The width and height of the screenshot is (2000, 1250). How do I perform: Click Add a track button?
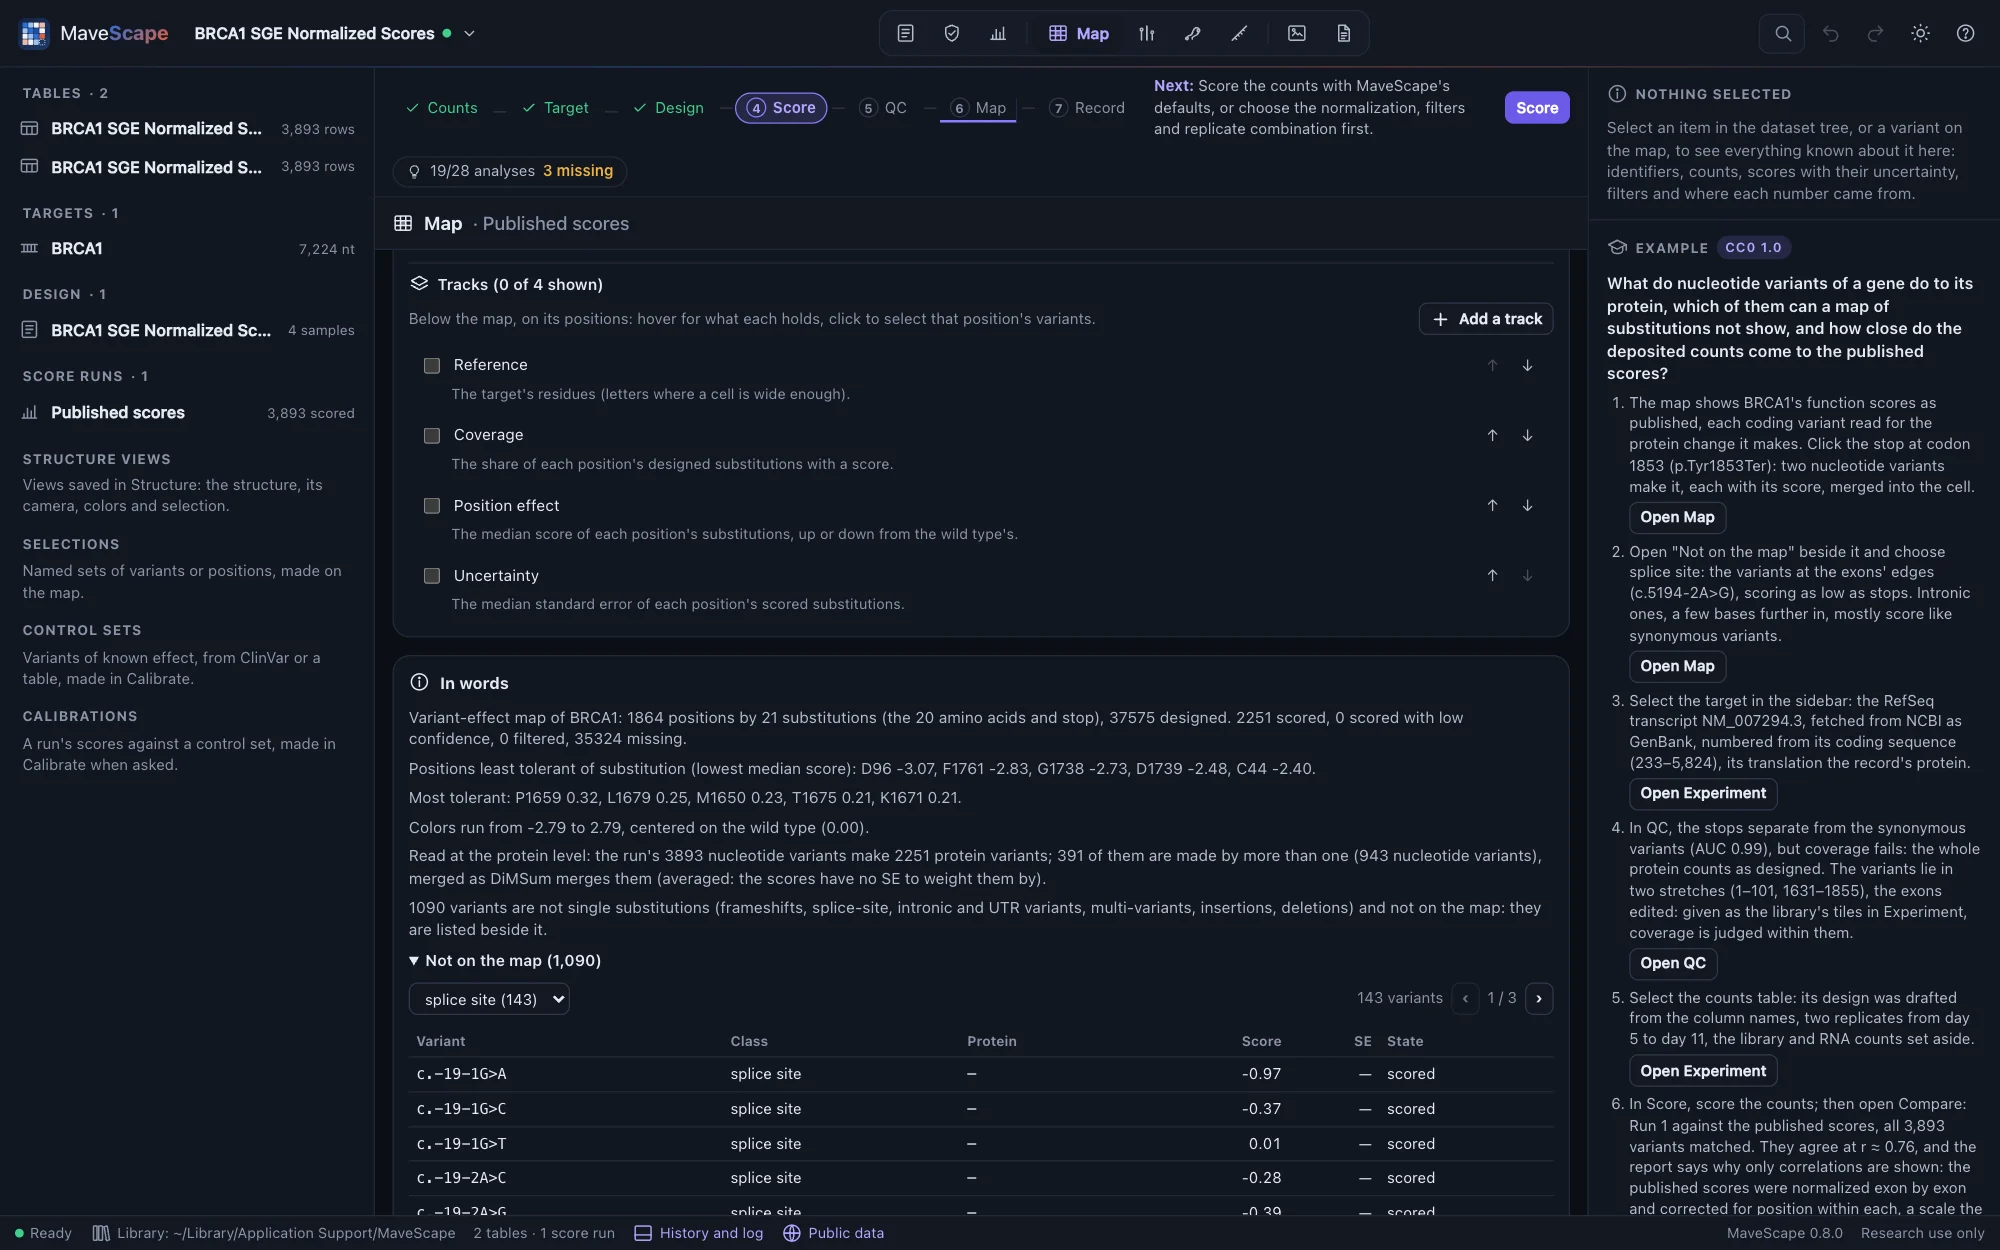point(1486,319)
